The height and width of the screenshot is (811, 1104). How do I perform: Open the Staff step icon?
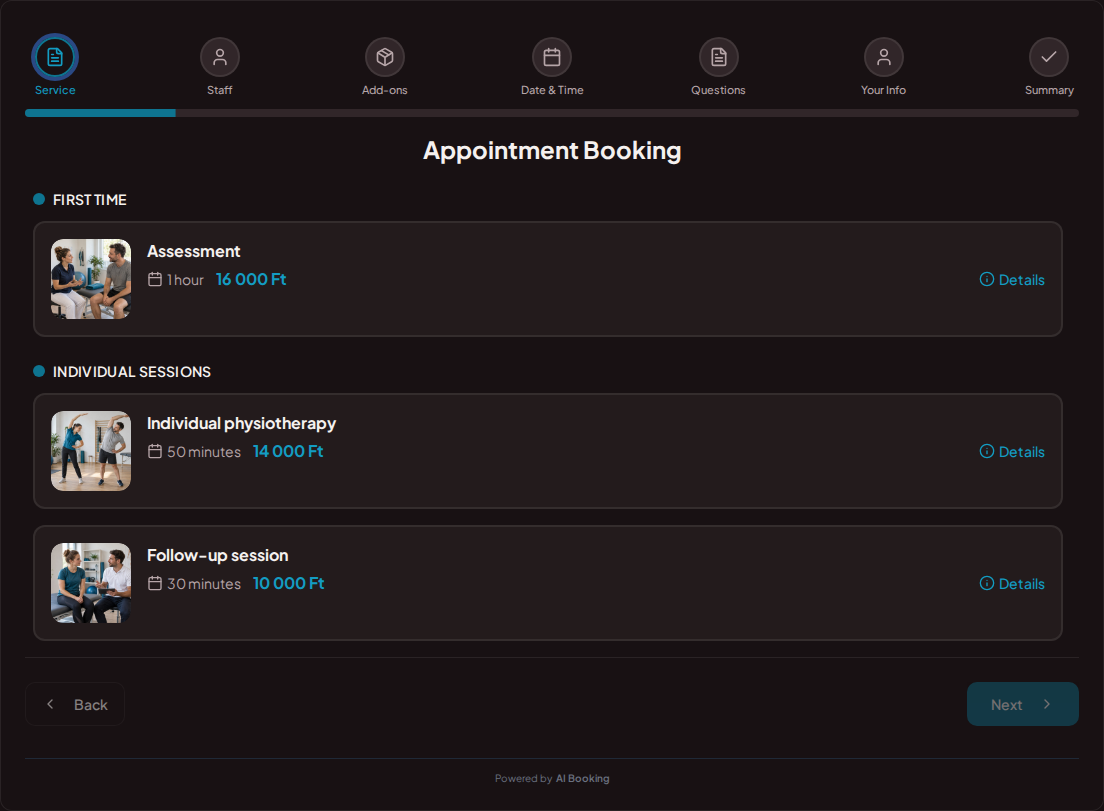(x=220, y=57)
